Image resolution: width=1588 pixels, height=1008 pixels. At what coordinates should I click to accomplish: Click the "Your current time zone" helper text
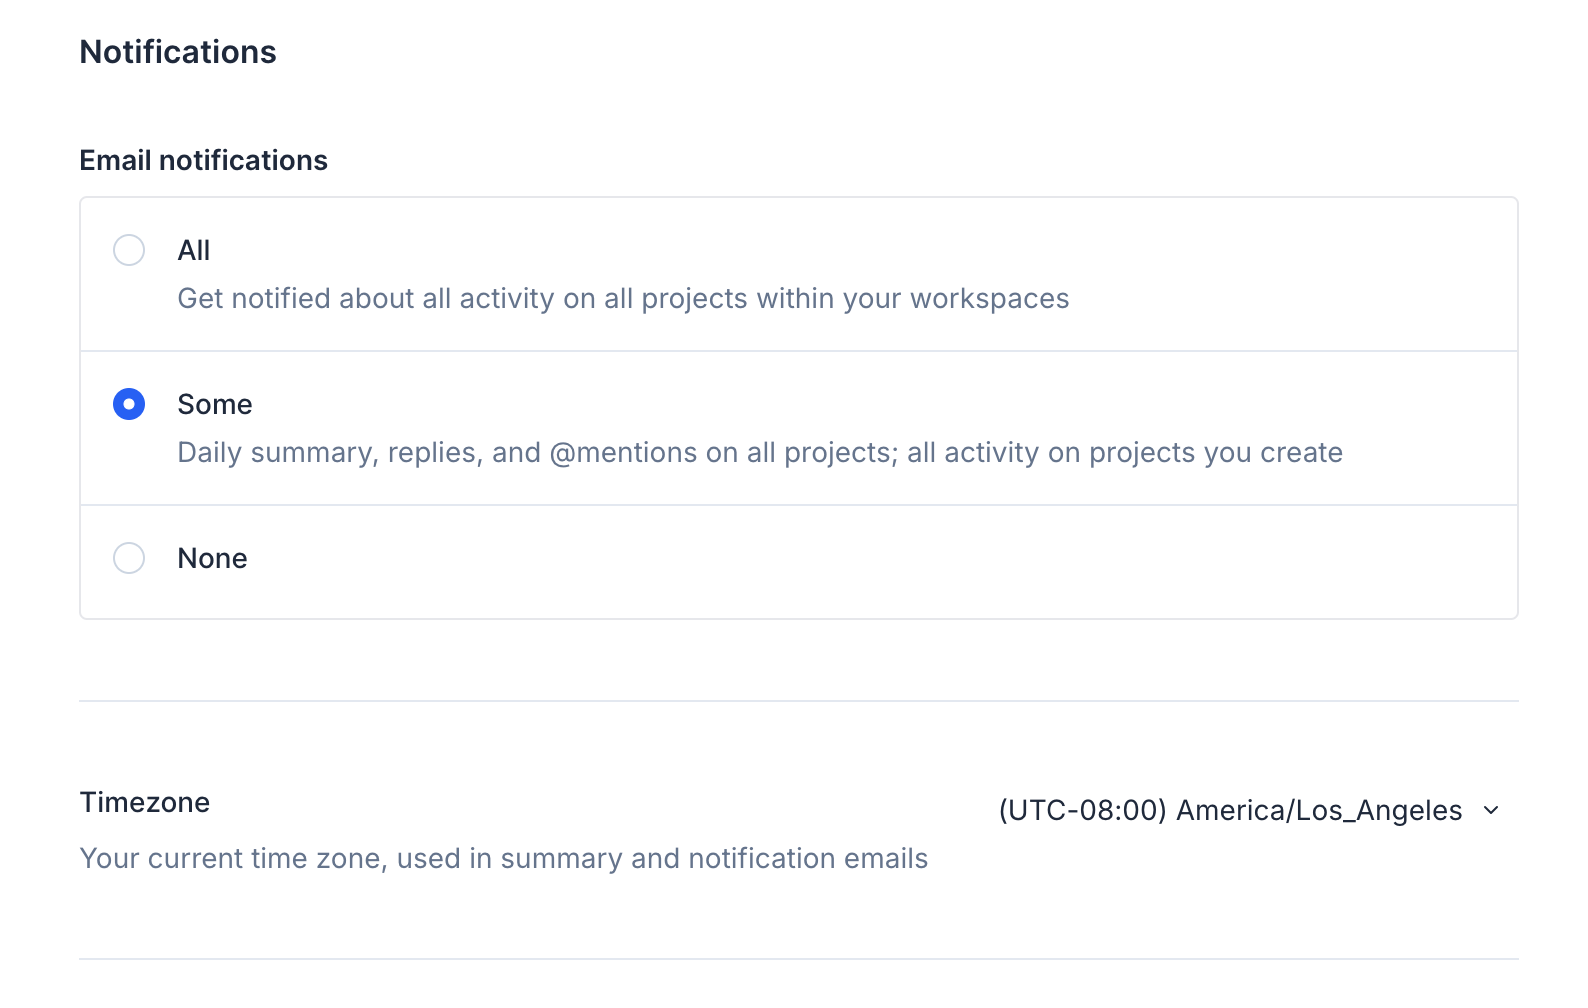click(x=503, y=859)
